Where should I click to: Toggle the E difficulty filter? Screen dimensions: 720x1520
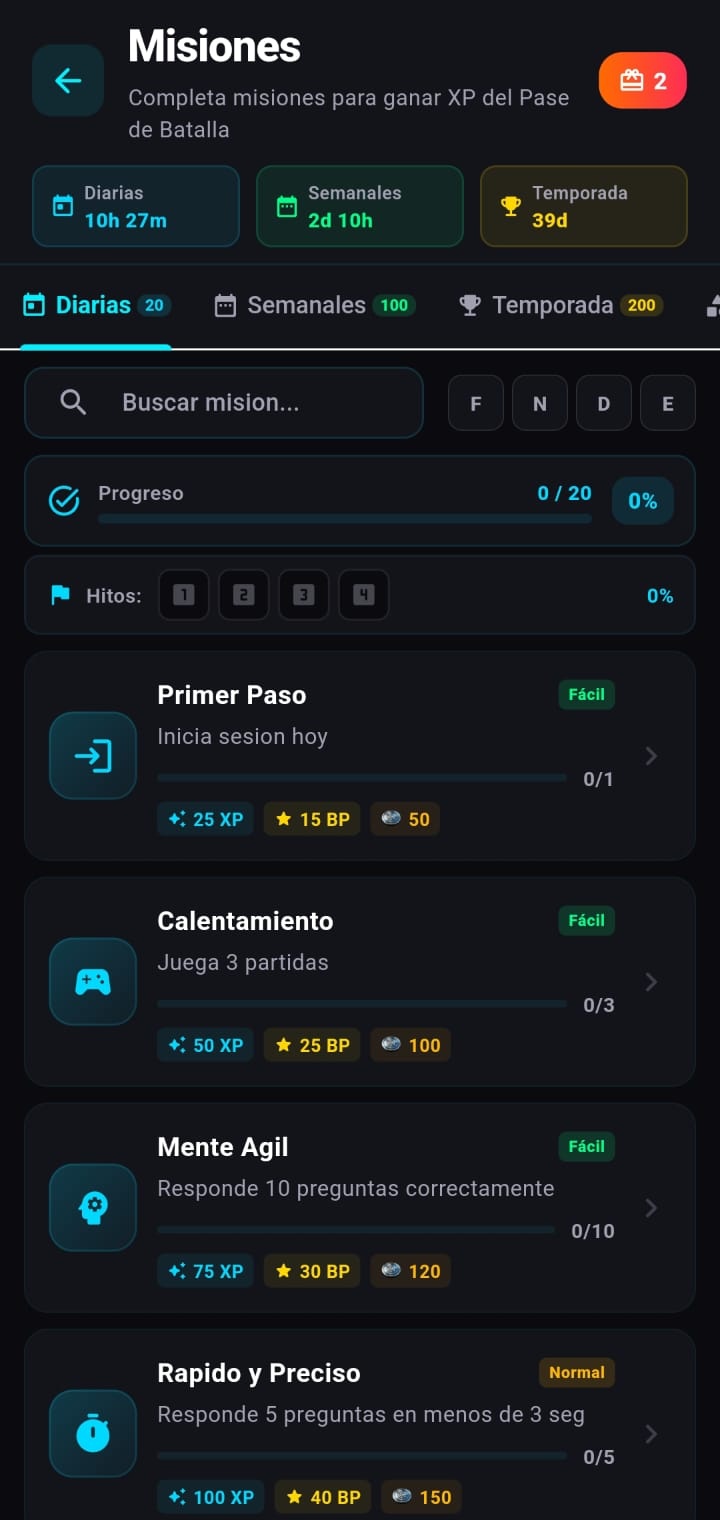(668, 403)
